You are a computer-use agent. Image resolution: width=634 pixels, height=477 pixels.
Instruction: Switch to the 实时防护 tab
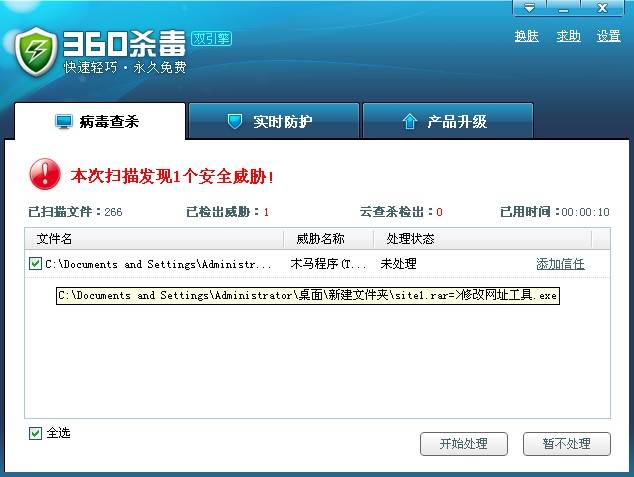[274, 121]
